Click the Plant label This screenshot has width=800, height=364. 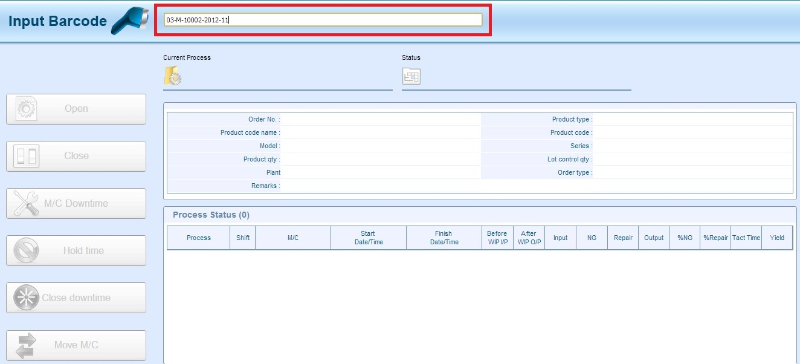(x=273, y=173)
